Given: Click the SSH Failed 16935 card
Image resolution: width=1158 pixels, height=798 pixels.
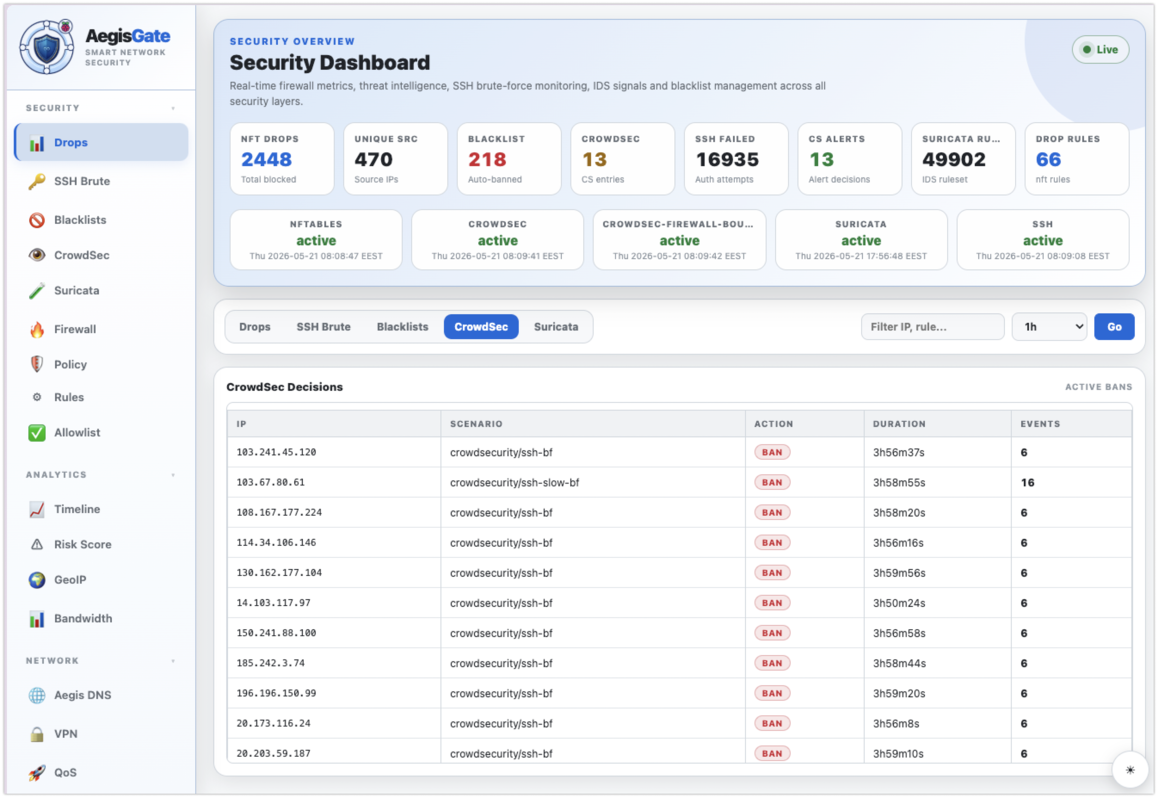Looking at the screenshot, I should point(736,159).
